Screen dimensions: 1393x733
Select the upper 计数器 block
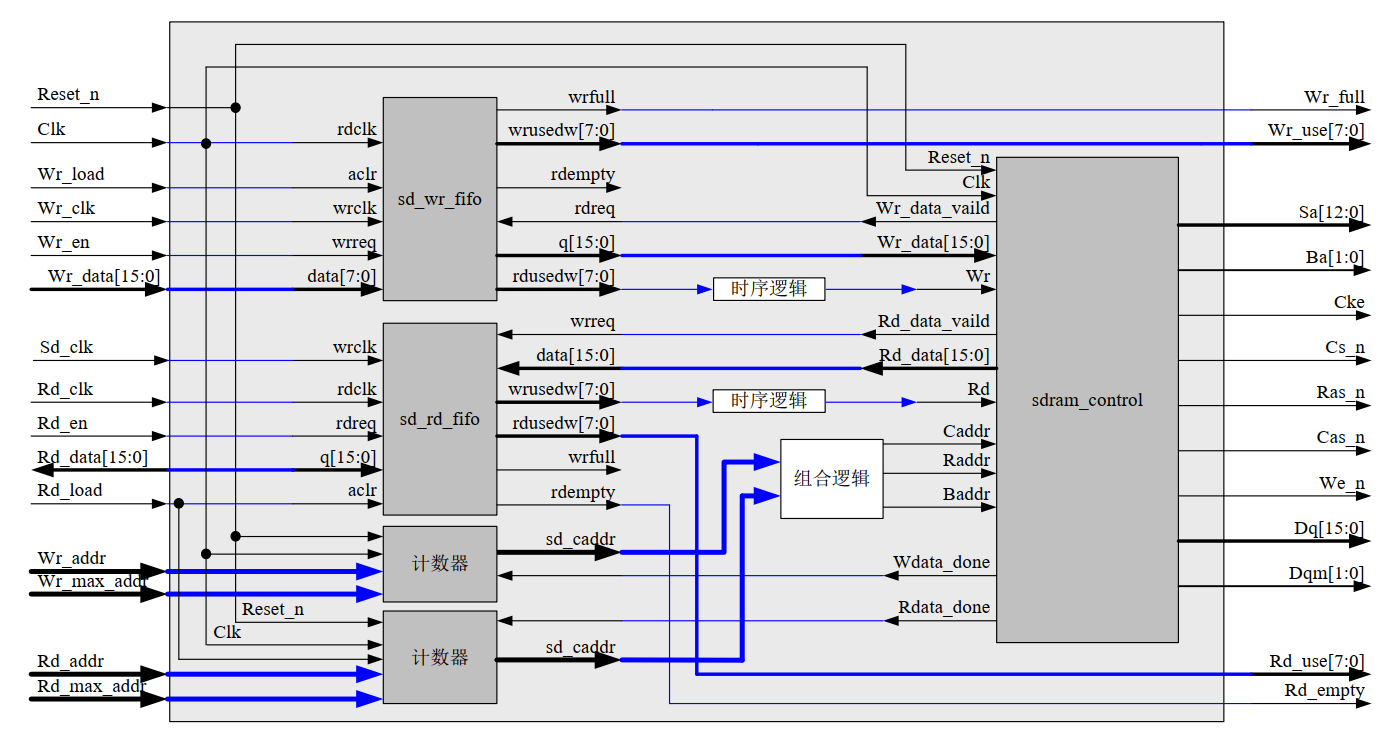pos(440,564)
